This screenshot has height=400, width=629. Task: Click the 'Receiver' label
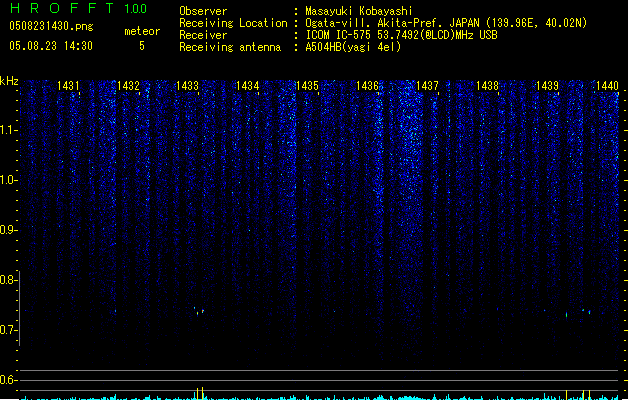(203, 35)
